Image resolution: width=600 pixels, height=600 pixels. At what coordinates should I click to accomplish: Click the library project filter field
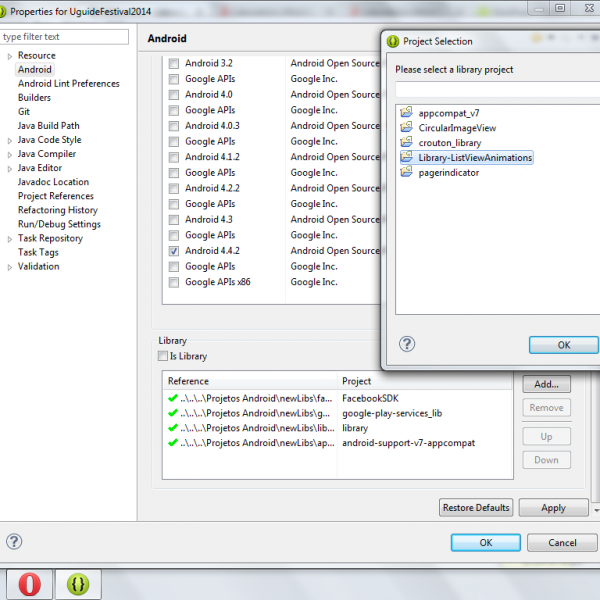click(497, 90)
